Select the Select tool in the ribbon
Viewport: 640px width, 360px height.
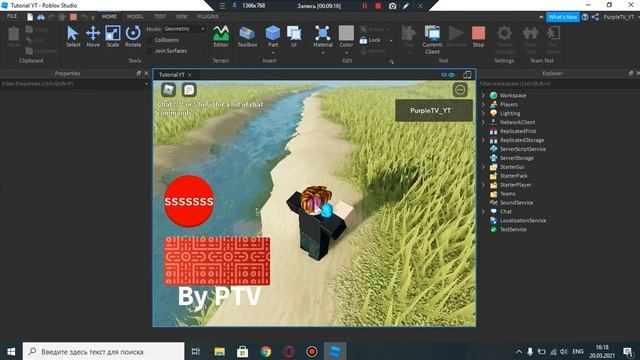pos(73,36)
